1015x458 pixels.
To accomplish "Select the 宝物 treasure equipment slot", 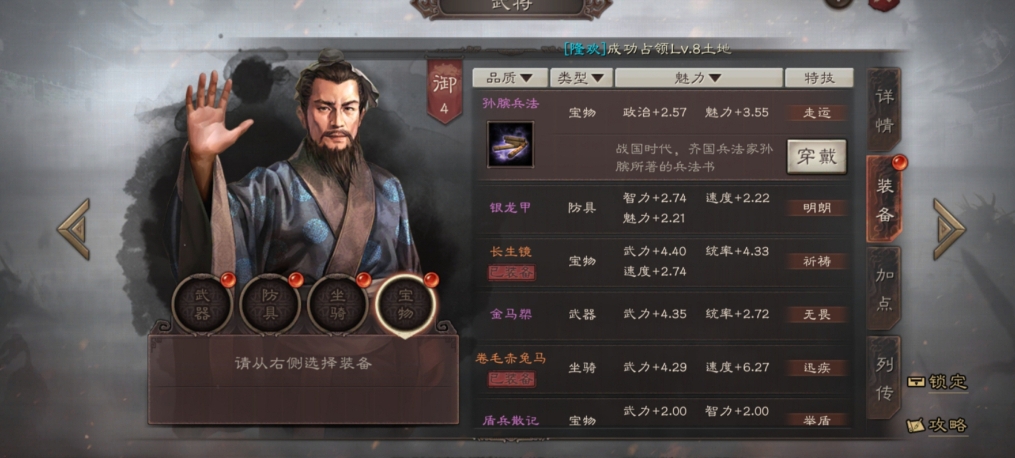I will (406, 304).
